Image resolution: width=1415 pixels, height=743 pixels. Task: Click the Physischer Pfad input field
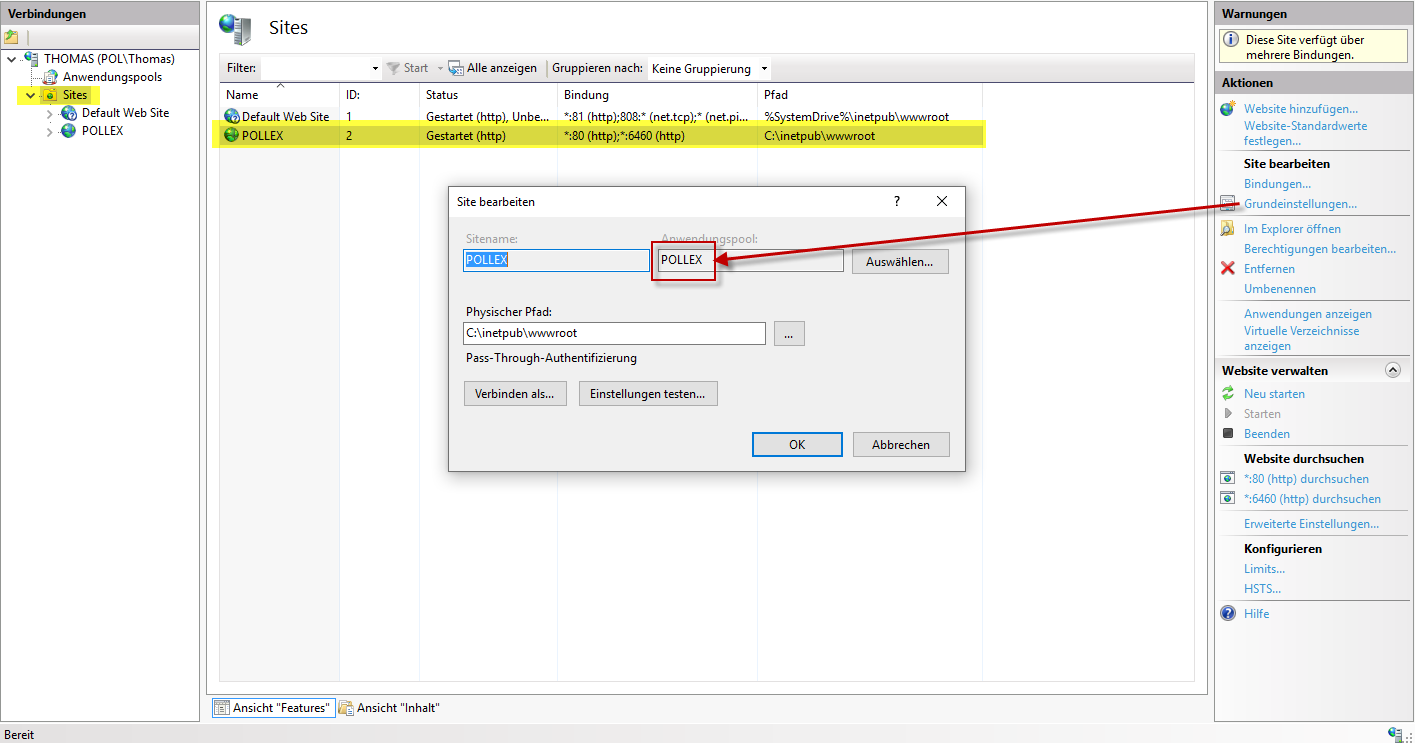(615, 333)
